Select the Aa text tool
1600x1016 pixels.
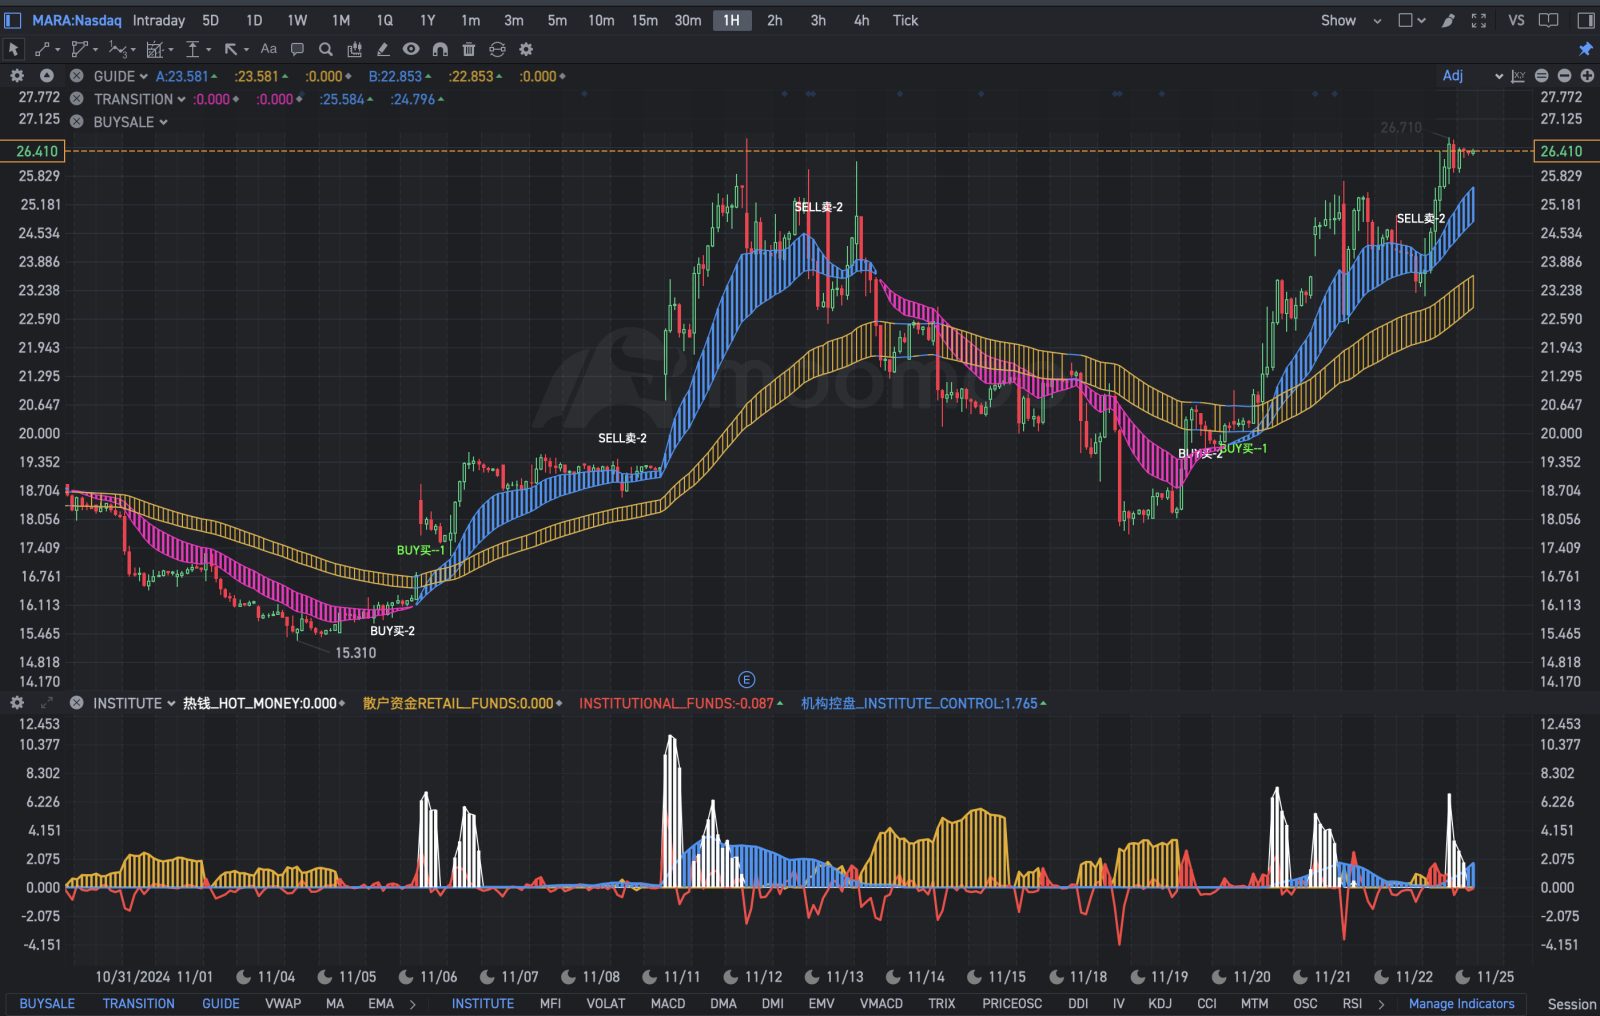coord(269,49)
